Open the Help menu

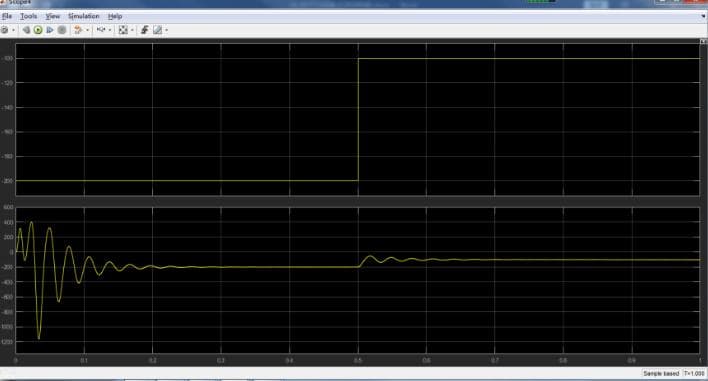click(115, 16)
